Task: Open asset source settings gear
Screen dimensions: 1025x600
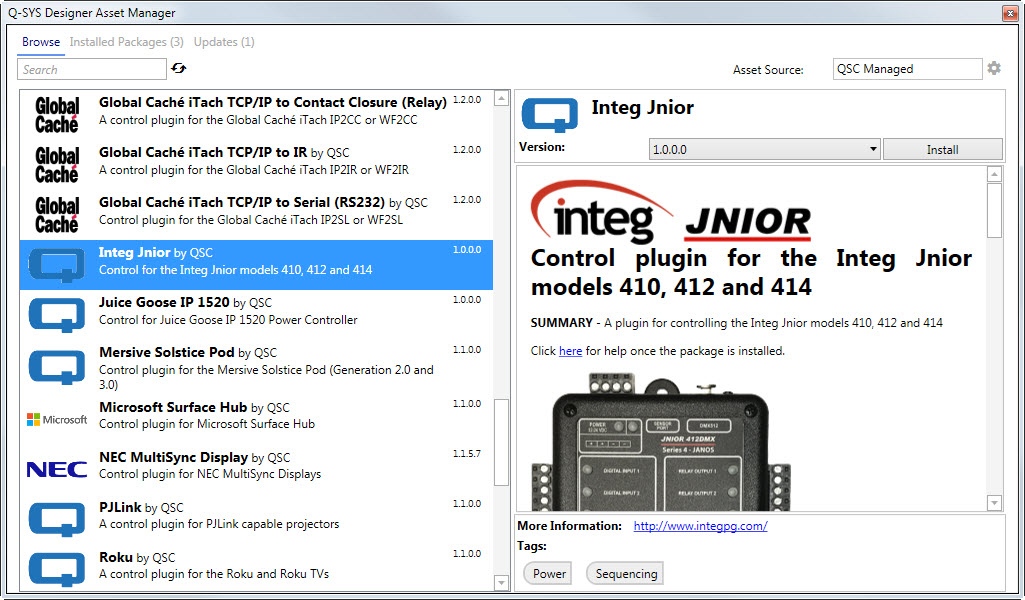Action: 994,68
